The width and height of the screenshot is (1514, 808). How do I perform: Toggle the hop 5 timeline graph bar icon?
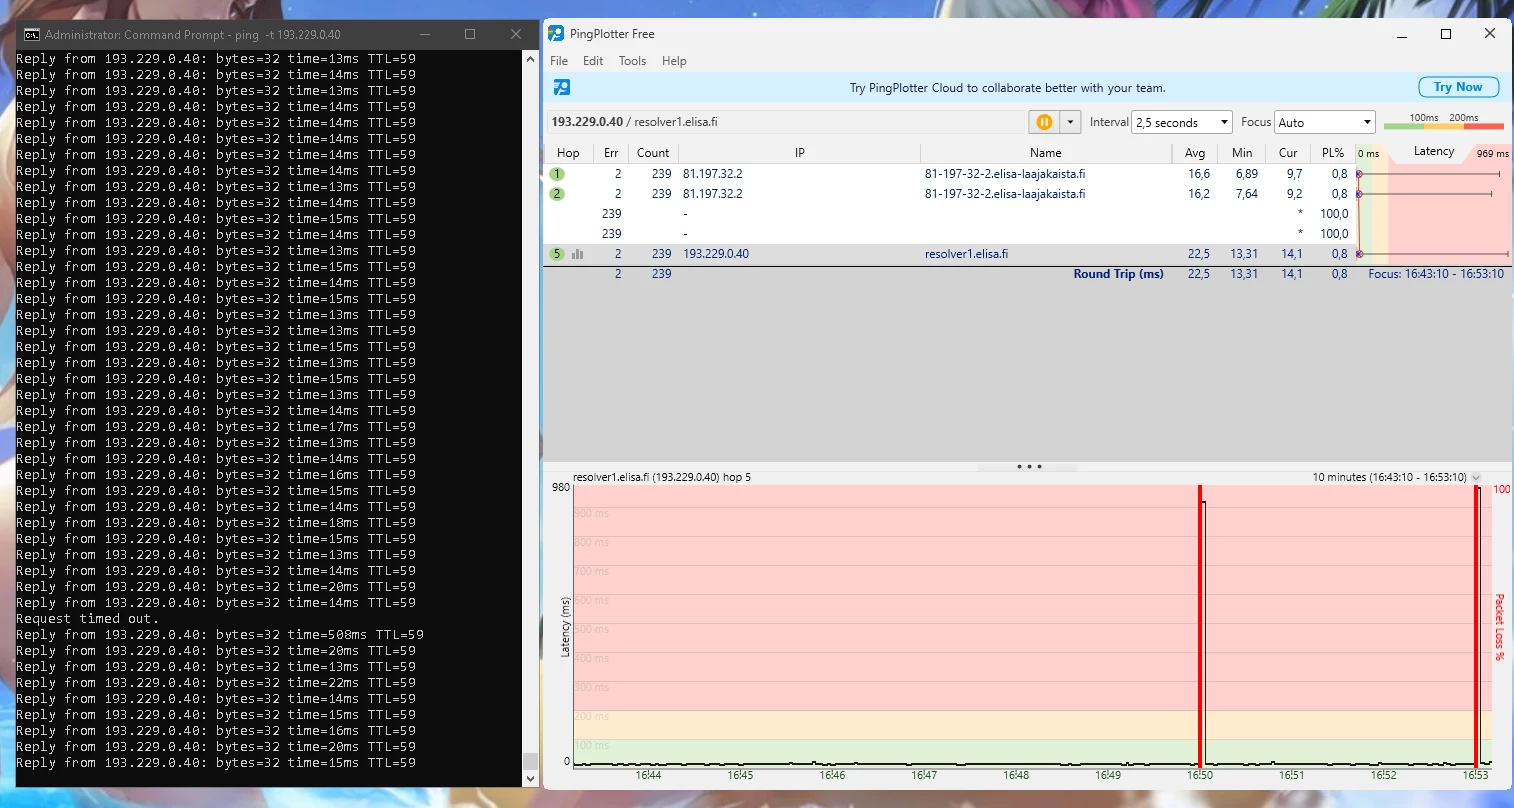(x=577, y=254)
